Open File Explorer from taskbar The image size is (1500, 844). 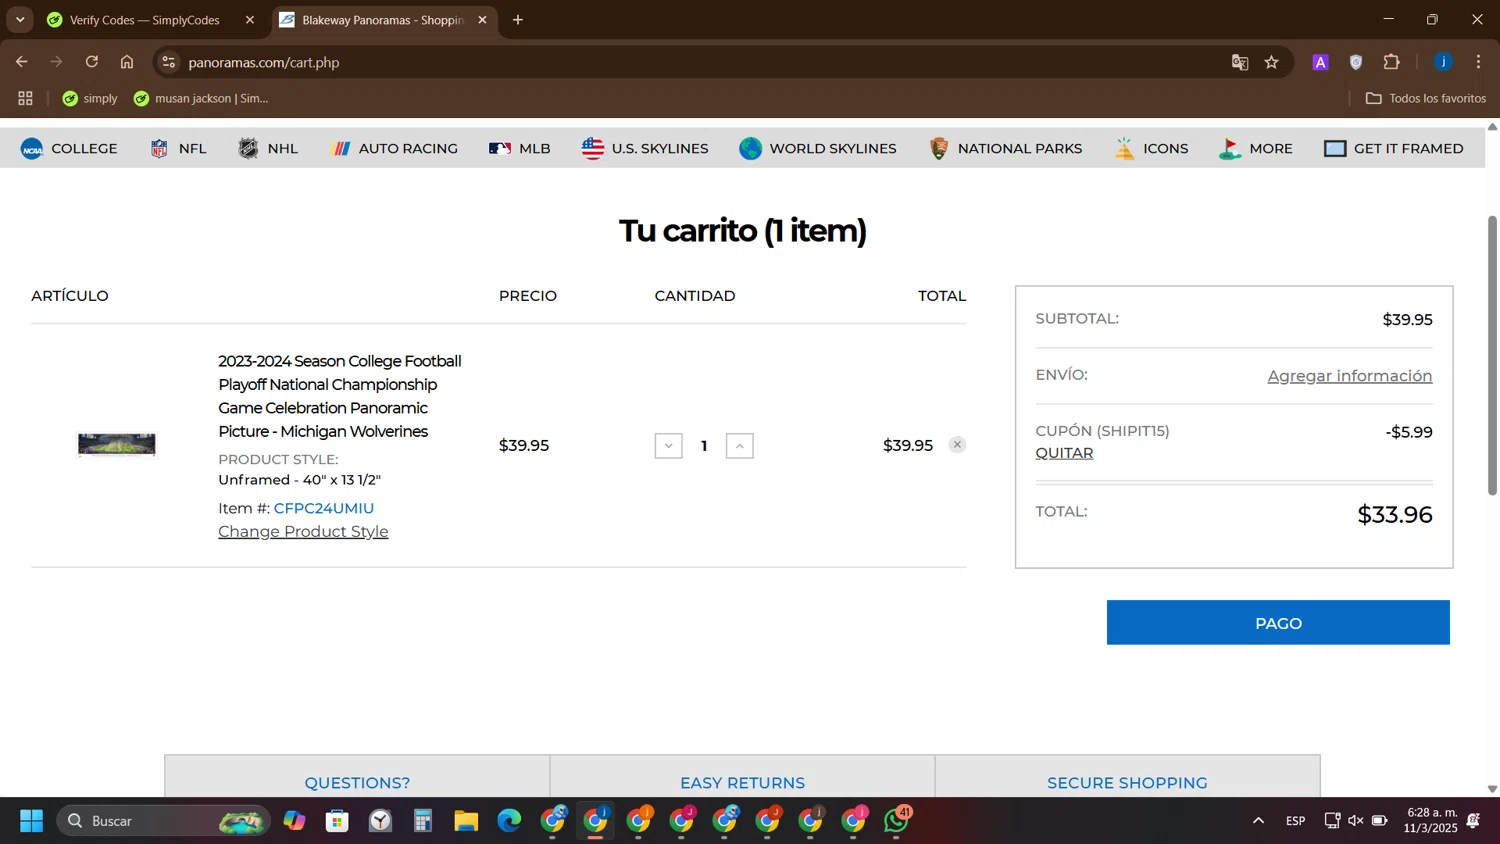click(x=466, y=821)
